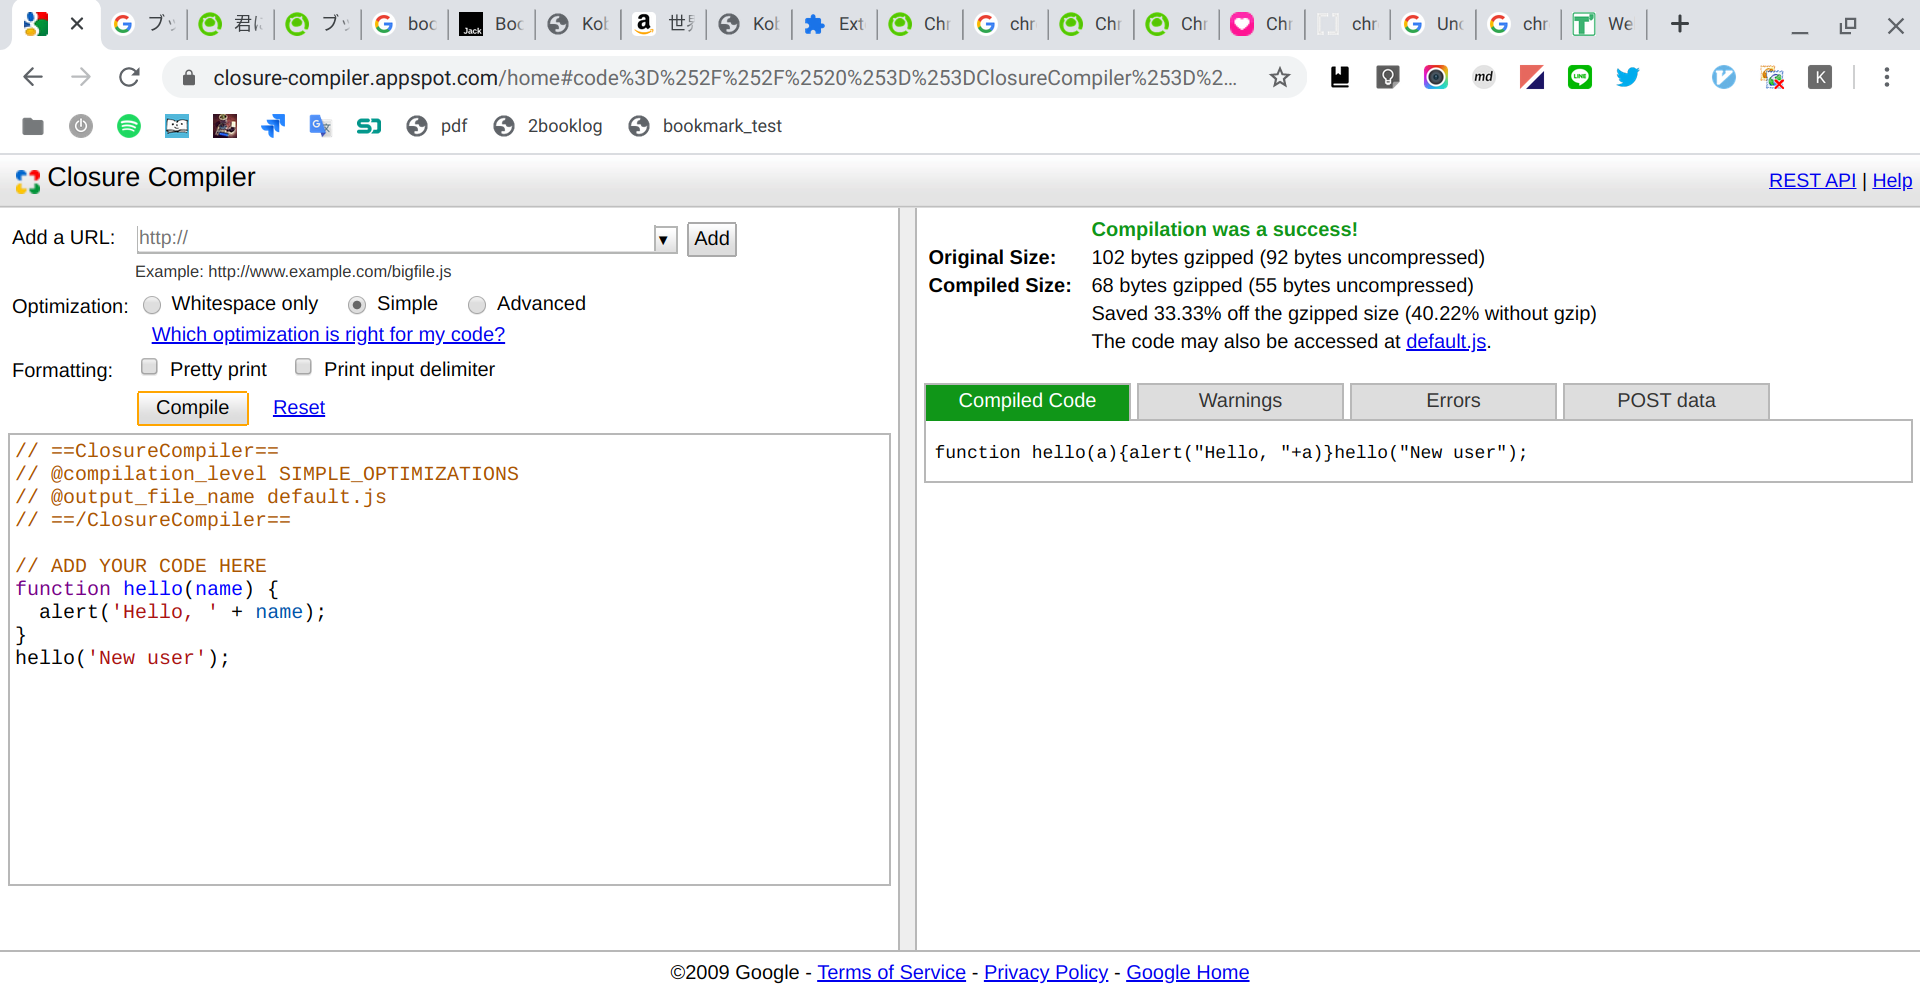
Task: Click the Add URL button
Action: 712,239
